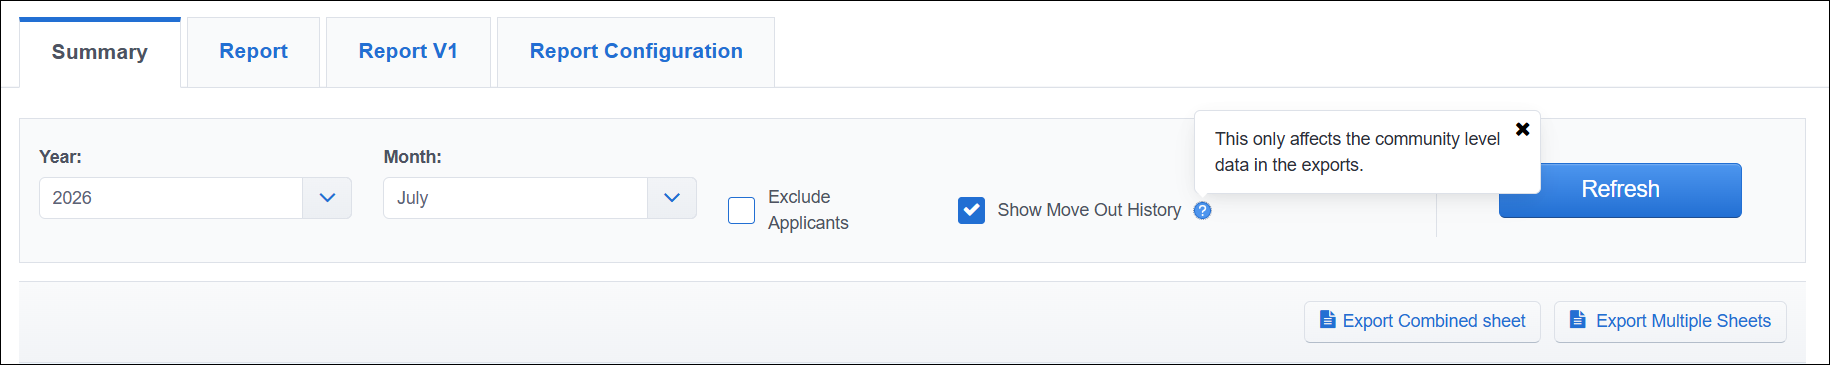Enable the Exclude Applicants checkbox
Image resolution: width=1830 pixels, height=365 pixels.
coord(741,210)
